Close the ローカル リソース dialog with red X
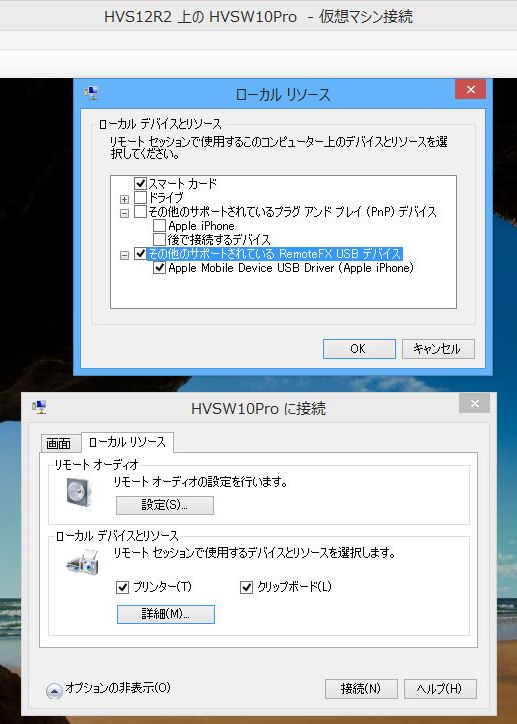 tap(470, 89)
